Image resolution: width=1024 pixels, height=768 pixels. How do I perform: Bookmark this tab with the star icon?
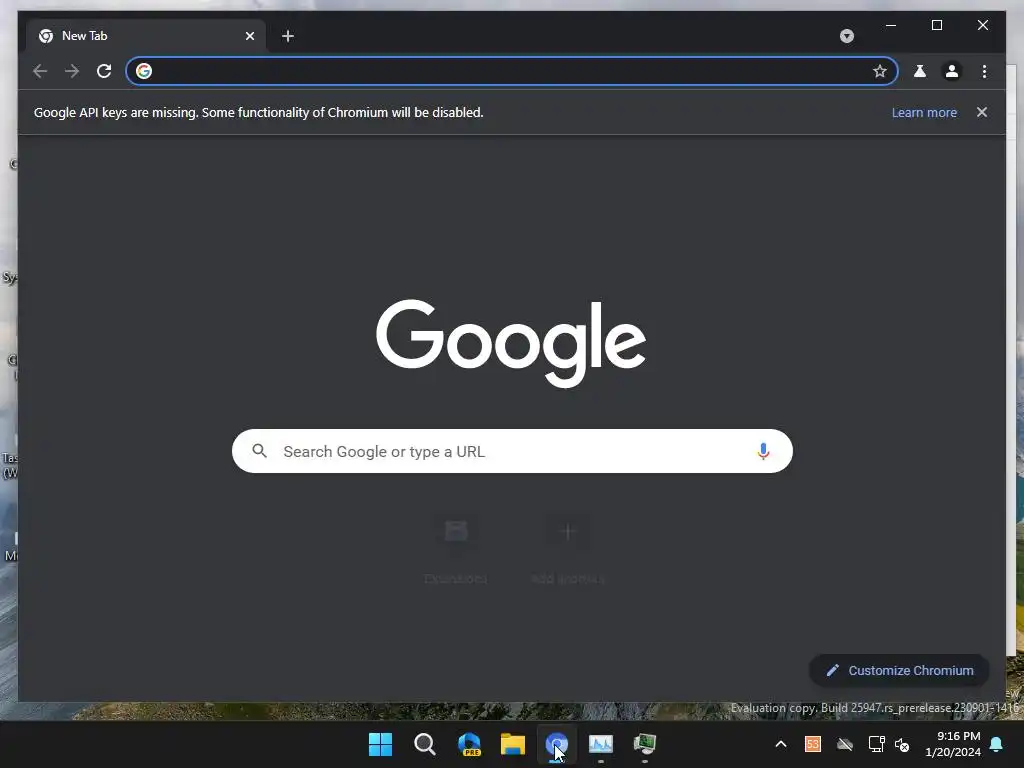pyautogui.click(x=880, y=71)
